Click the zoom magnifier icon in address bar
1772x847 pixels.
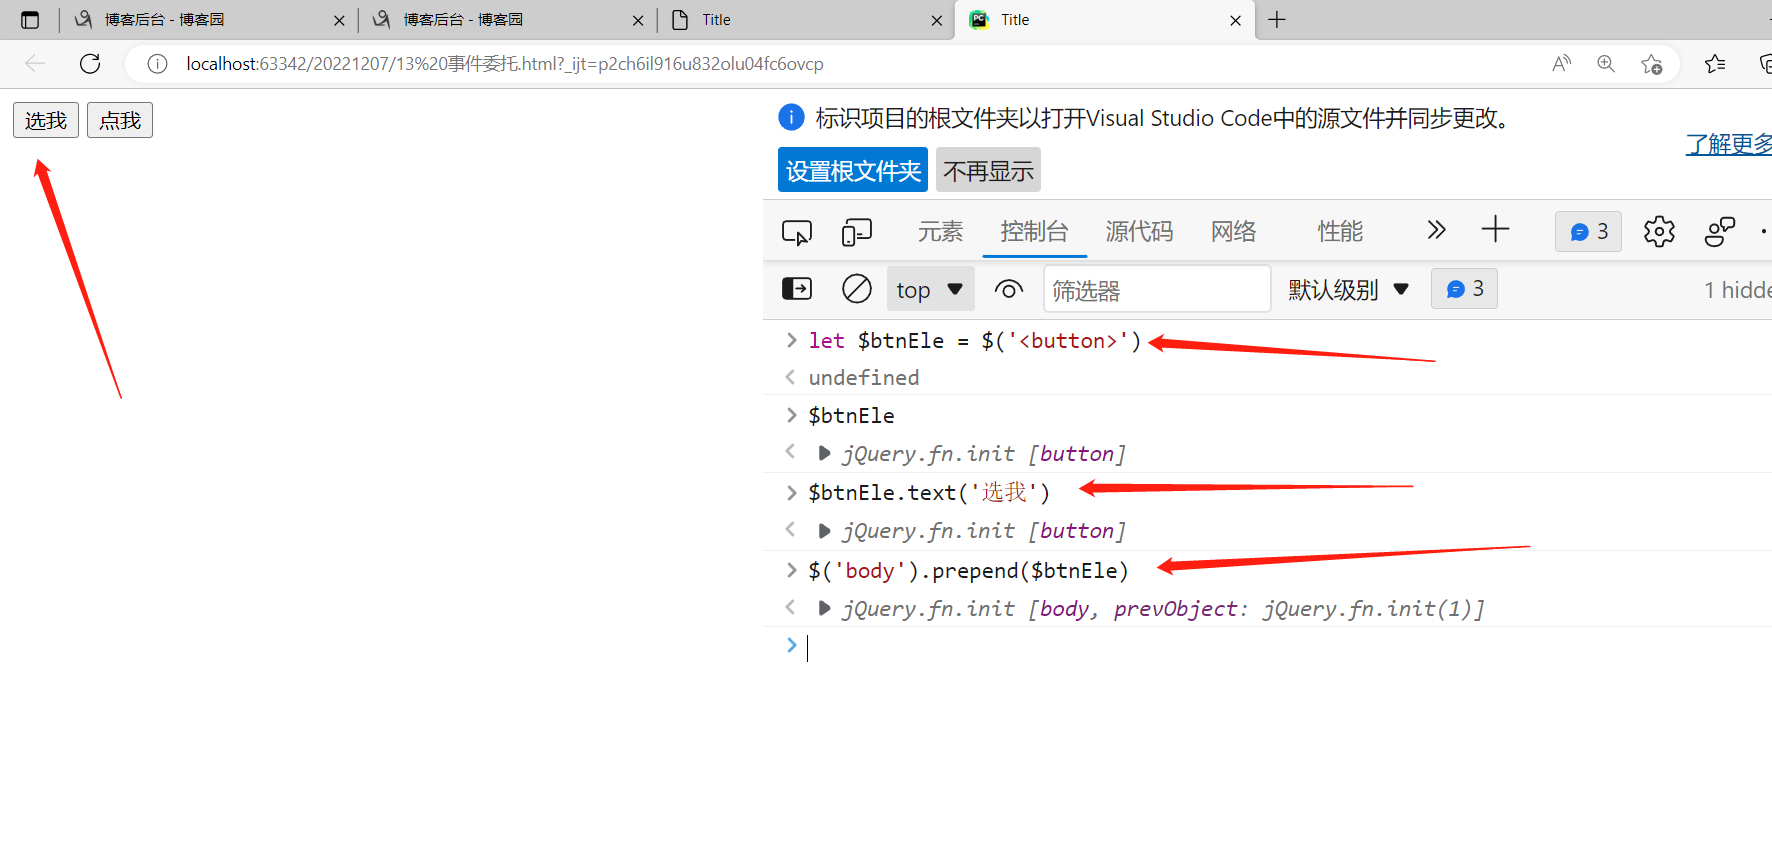tap(1606, 64)
